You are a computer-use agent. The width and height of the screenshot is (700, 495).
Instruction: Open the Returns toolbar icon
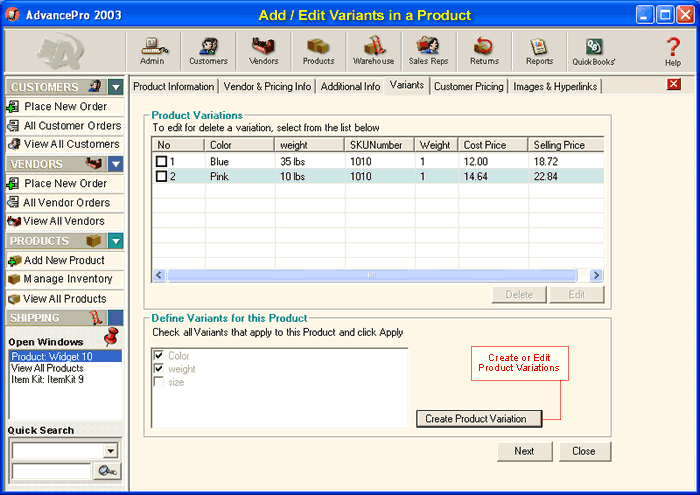[484, 51]
